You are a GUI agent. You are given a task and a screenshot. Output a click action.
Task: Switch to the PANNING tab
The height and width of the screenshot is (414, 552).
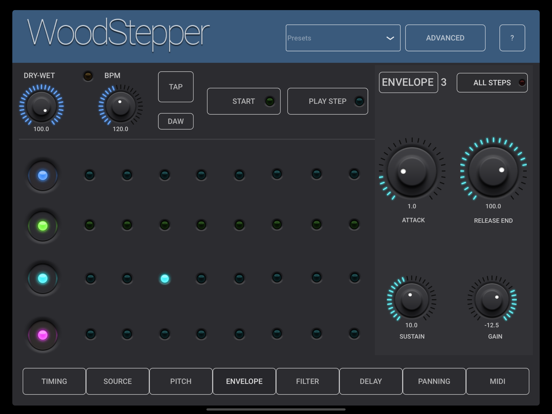tap(434, 381)
